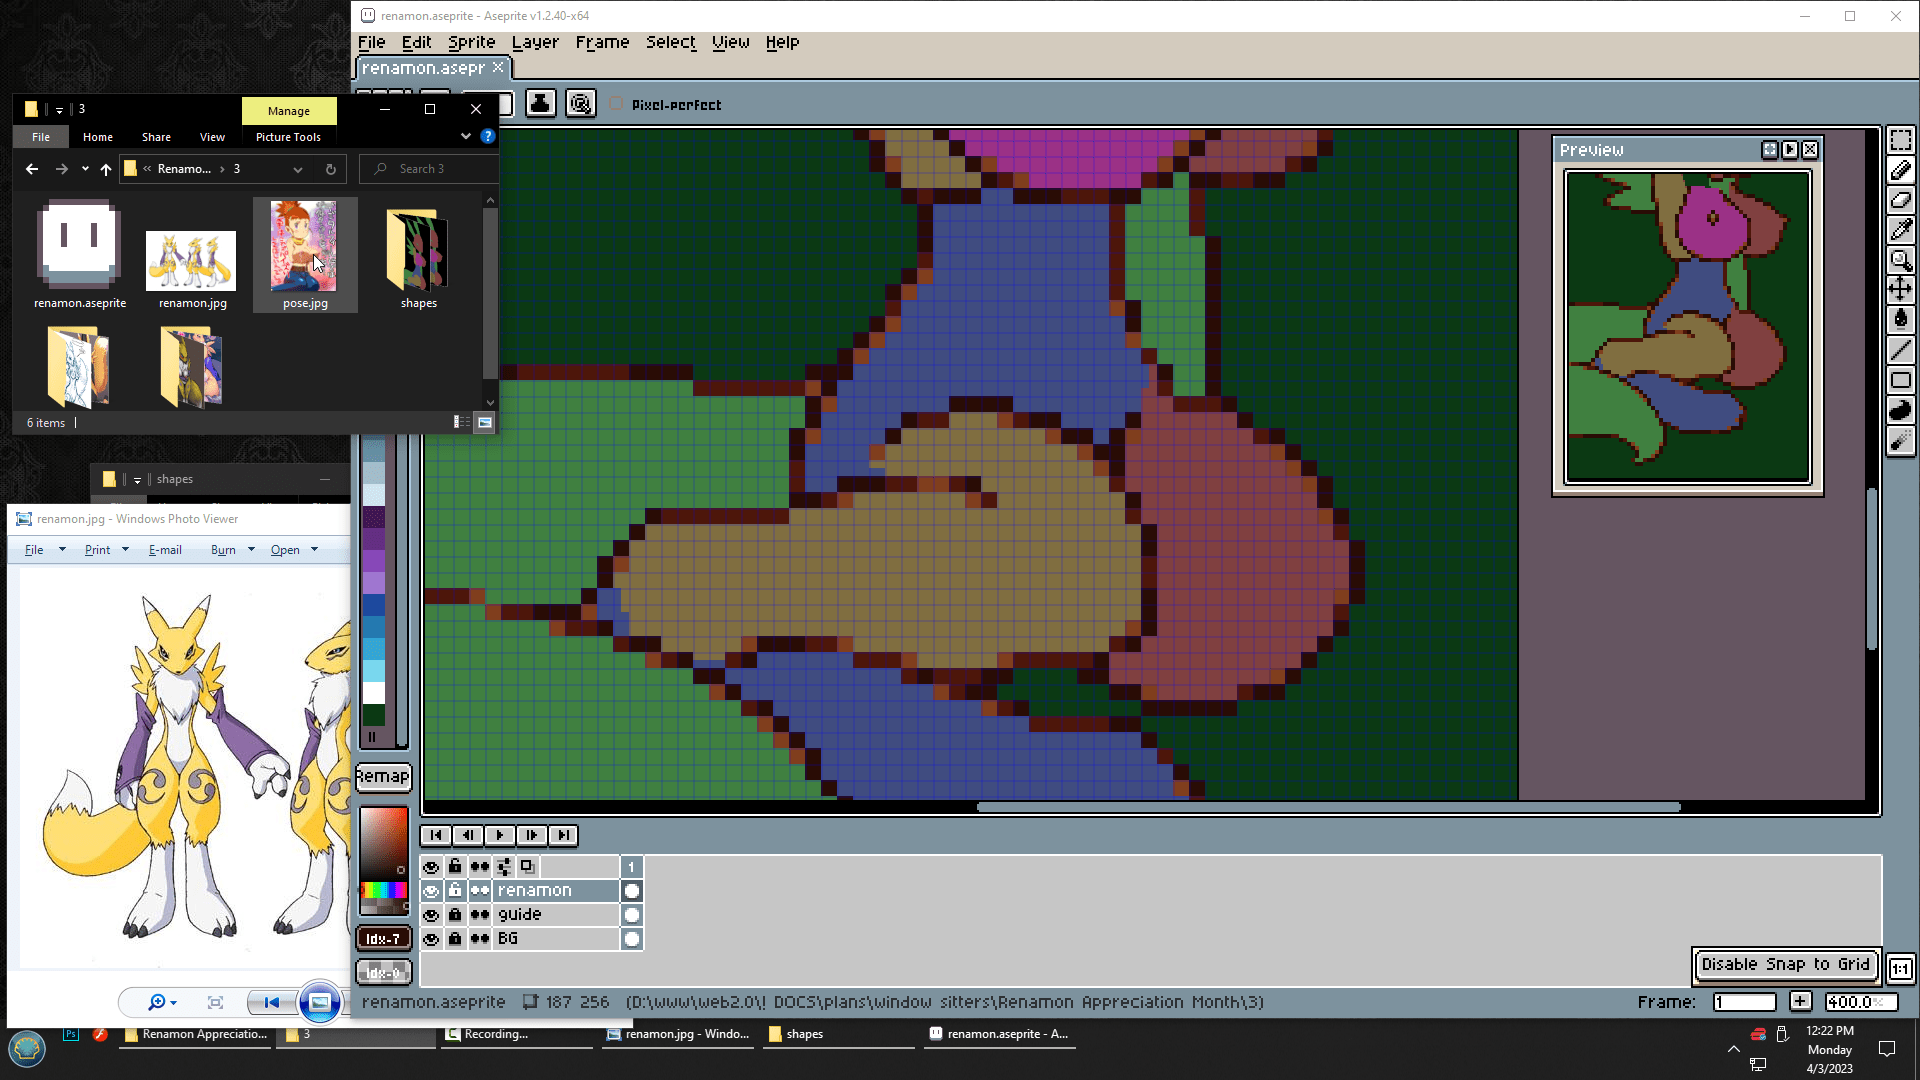Open the Photo Viewer Burn dropdown
The width and height of the screenshot is (1920, 1080).
pyautogui.click(x=251, y=550)
